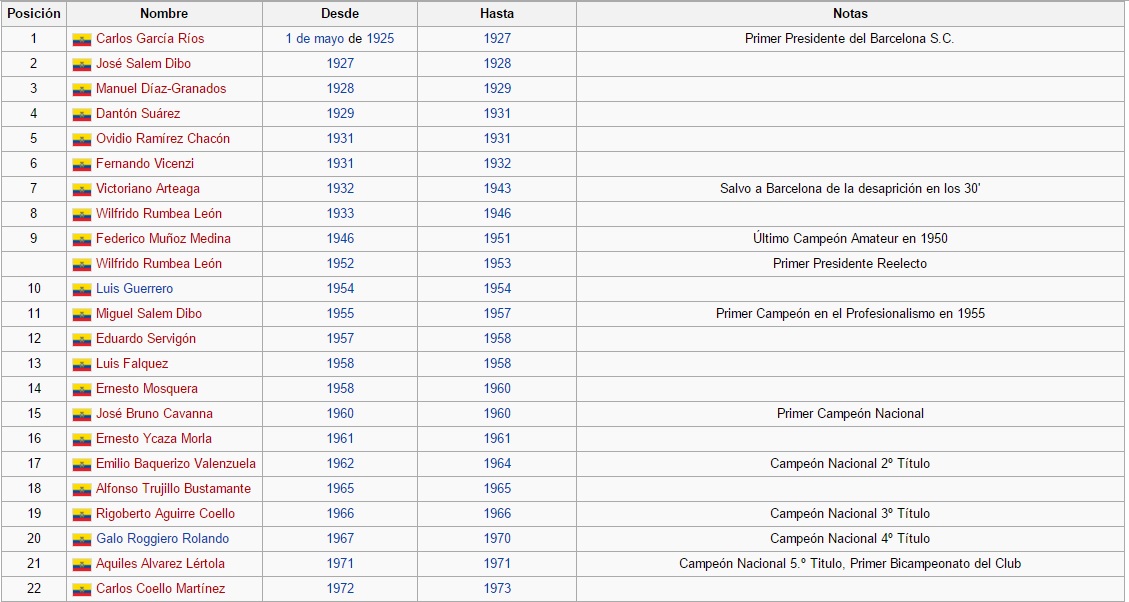This screenshot has height=602, width=1129.
Task: Click the flag next to José Bruno Cavanna
Action: click(82, 414)
